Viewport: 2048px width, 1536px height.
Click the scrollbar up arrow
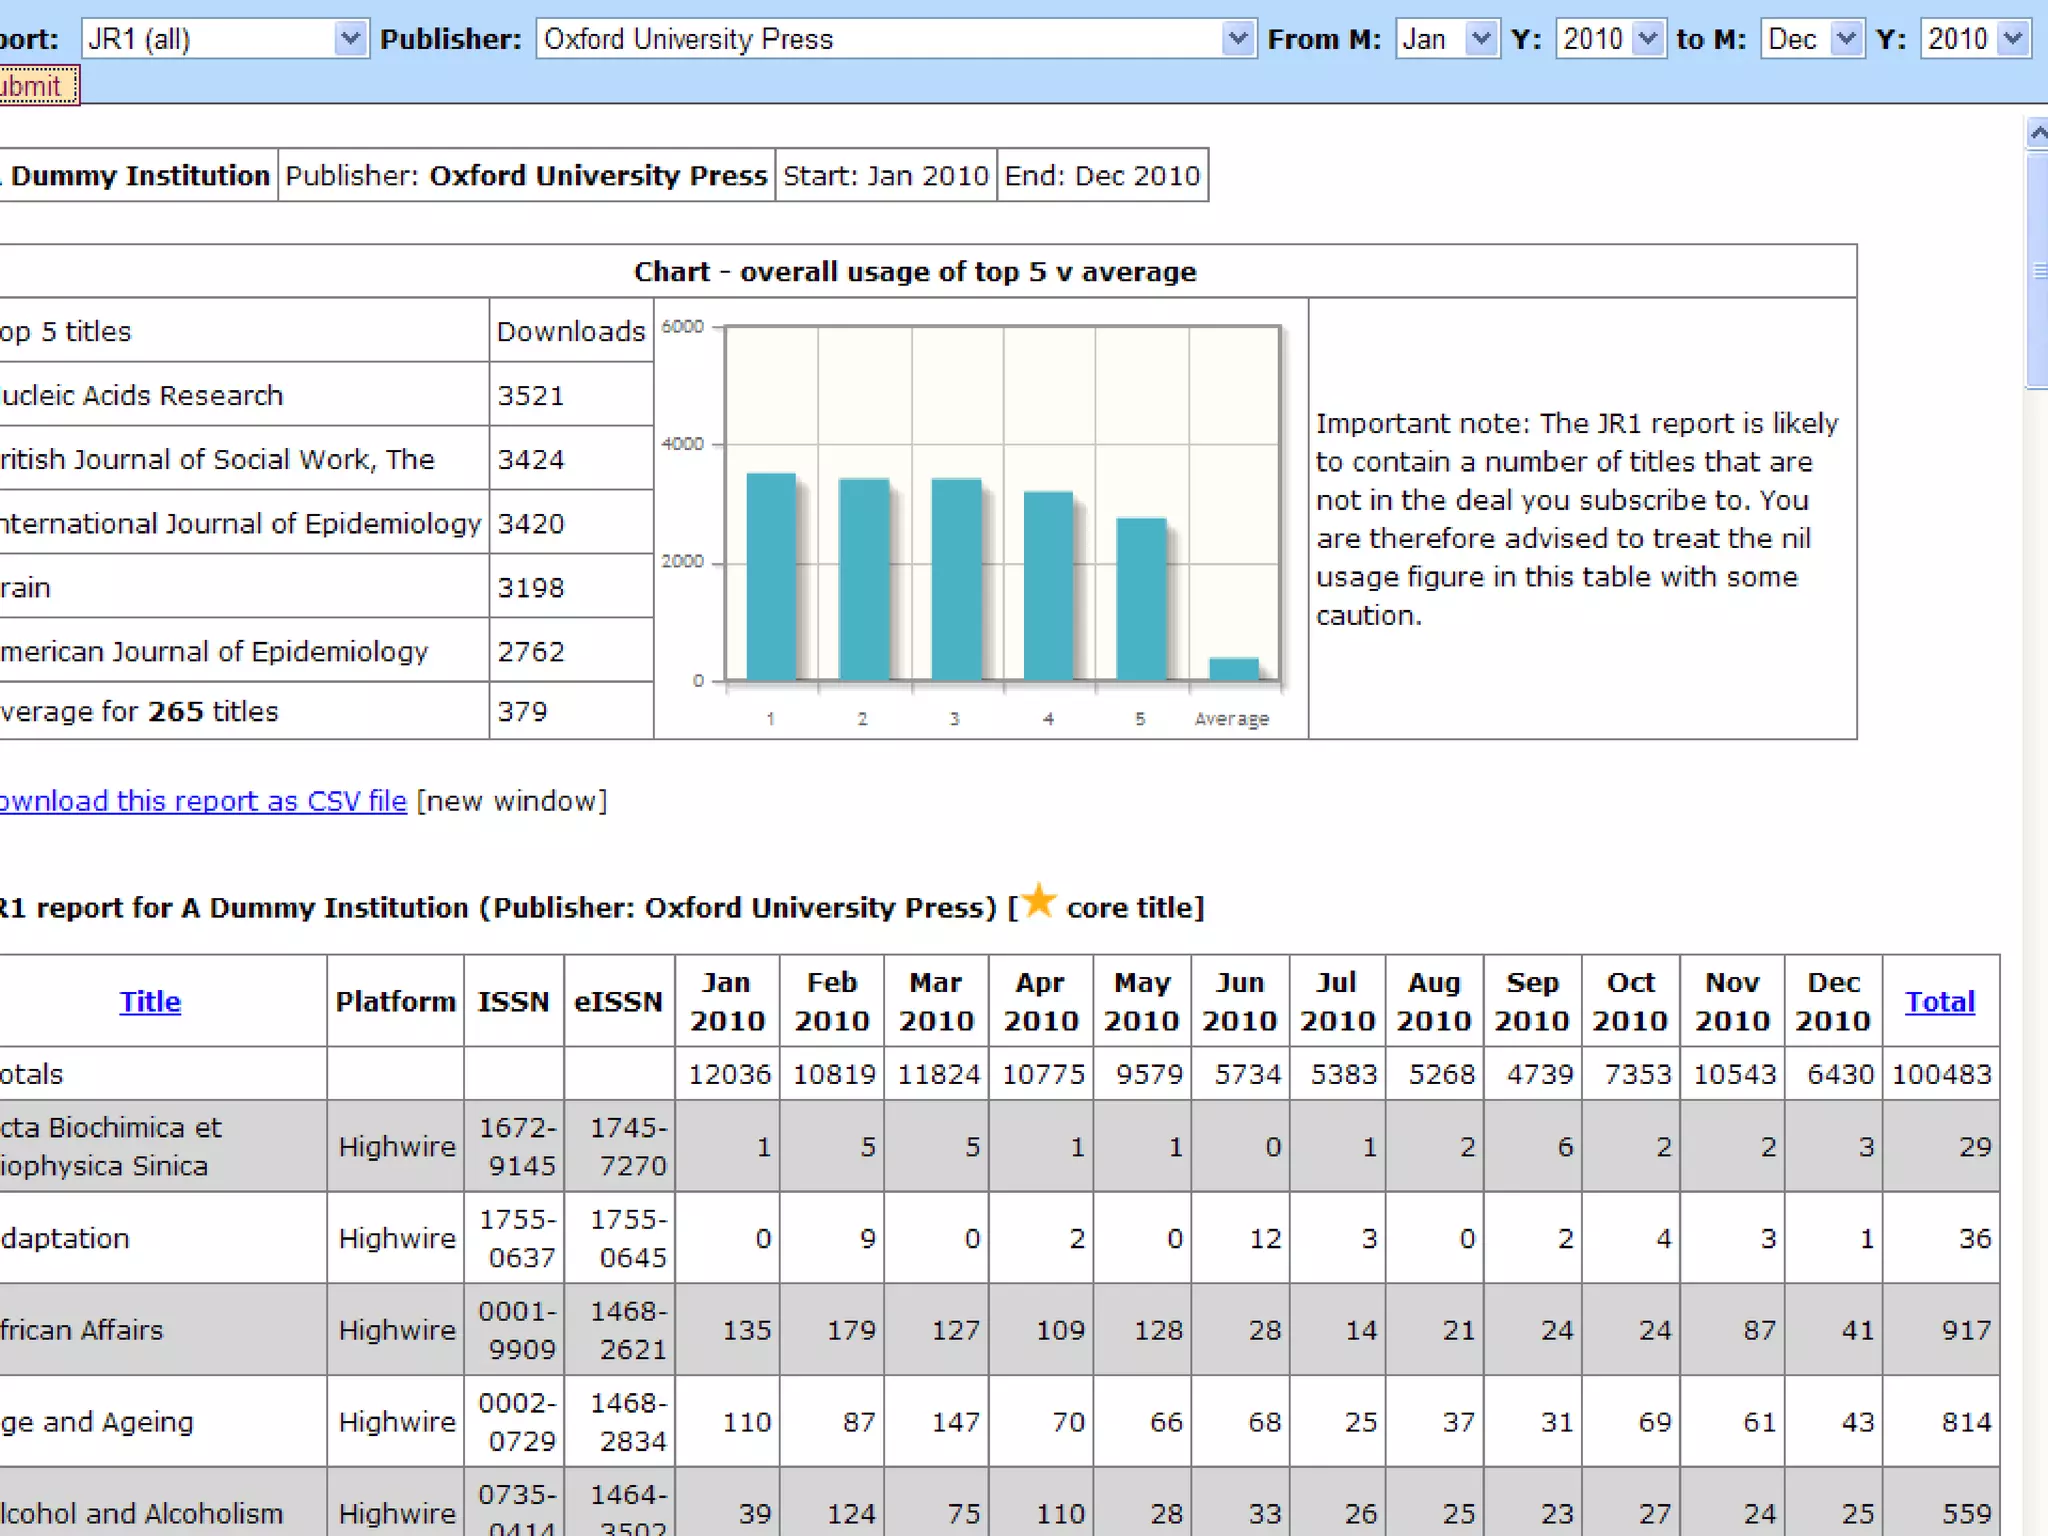click(x=2037, y=133)
